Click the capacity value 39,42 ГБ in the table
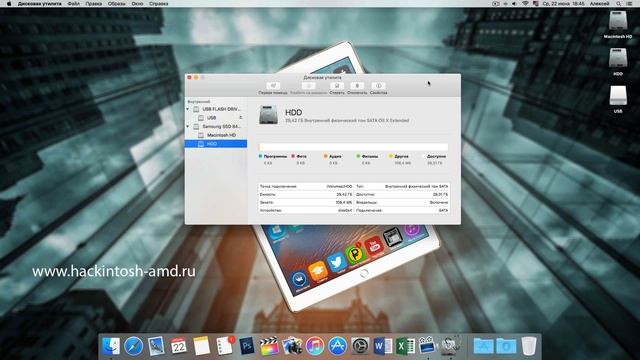Viewport: 640px width, 360px height. (x=344, y=195)
